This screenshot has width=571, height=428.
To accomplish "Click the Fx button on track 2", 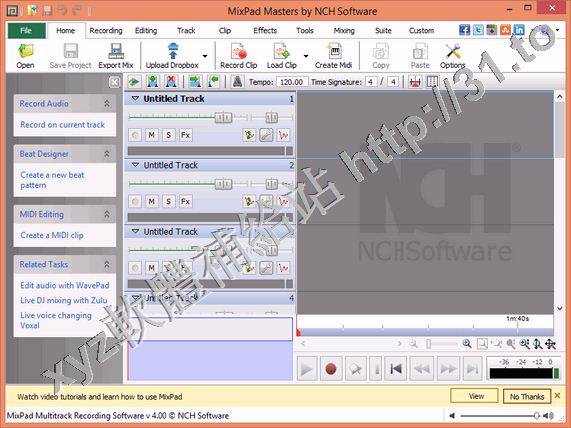I will (185, 201).
